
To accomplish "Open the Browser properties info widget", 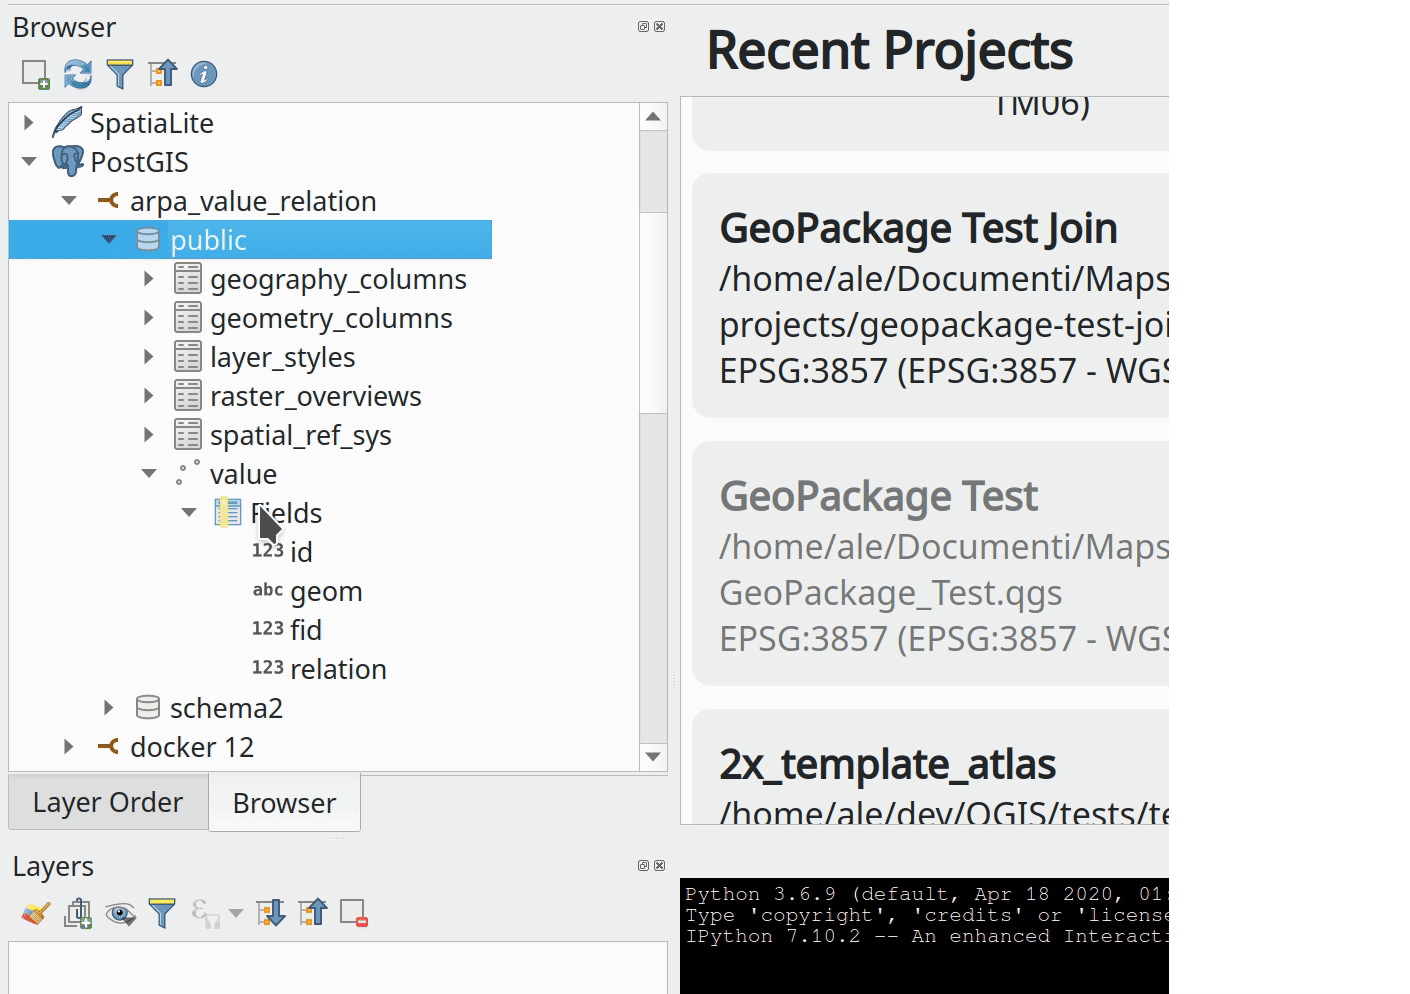I will pos(204,74).
